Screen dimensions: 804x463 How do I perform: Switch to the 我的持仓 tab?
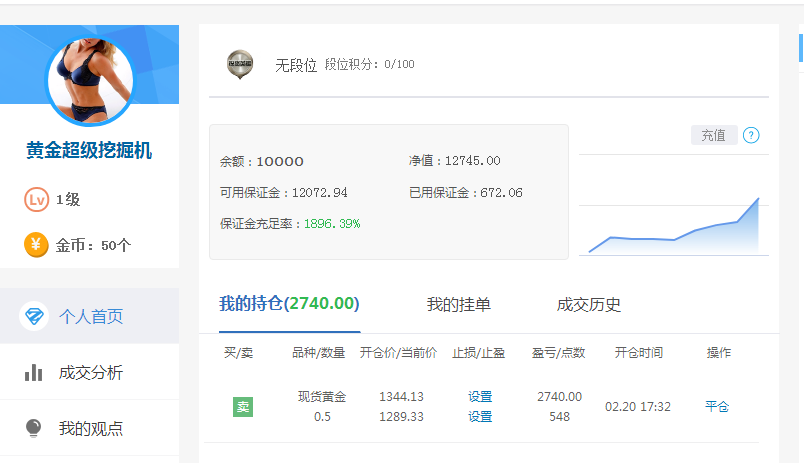pos(289,304)
